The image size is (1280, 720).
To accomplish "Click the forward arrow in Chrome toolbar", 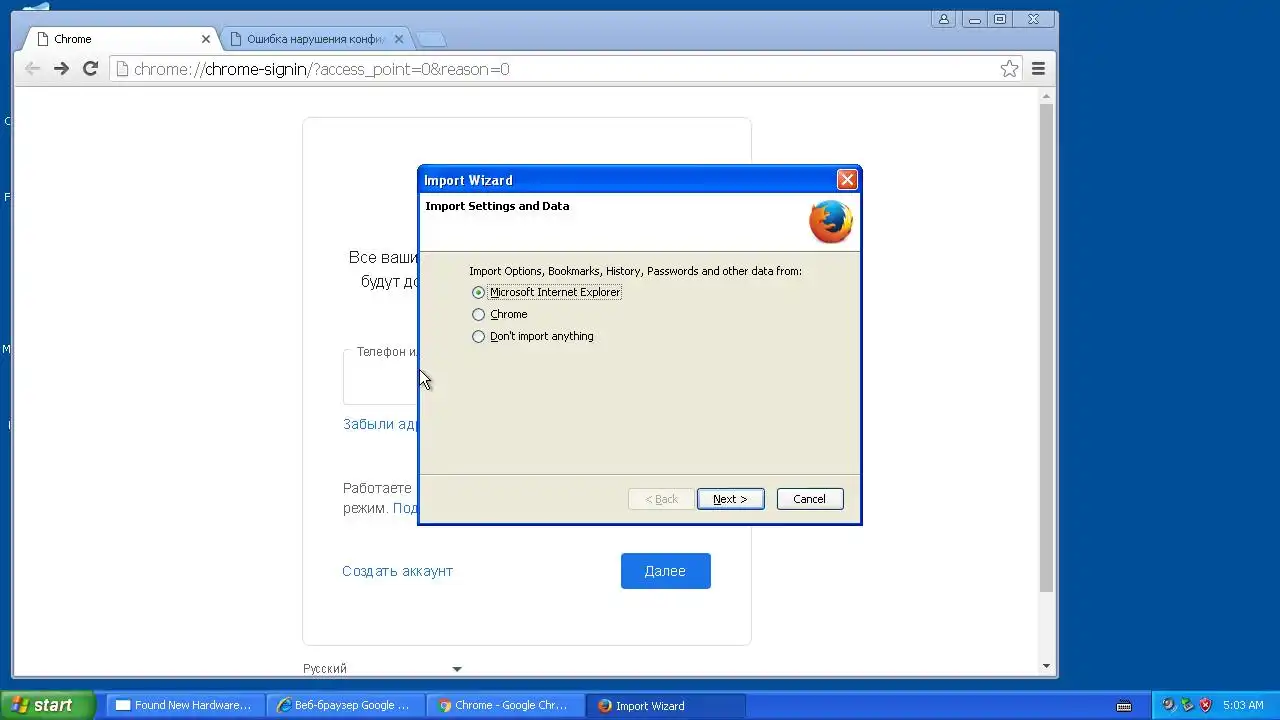I will coord(61,69).
